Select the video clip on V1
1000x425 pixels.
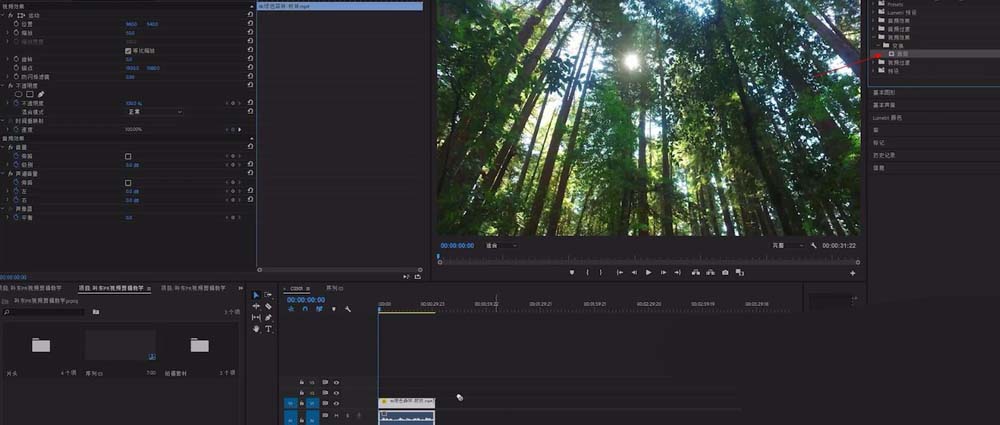407,403
